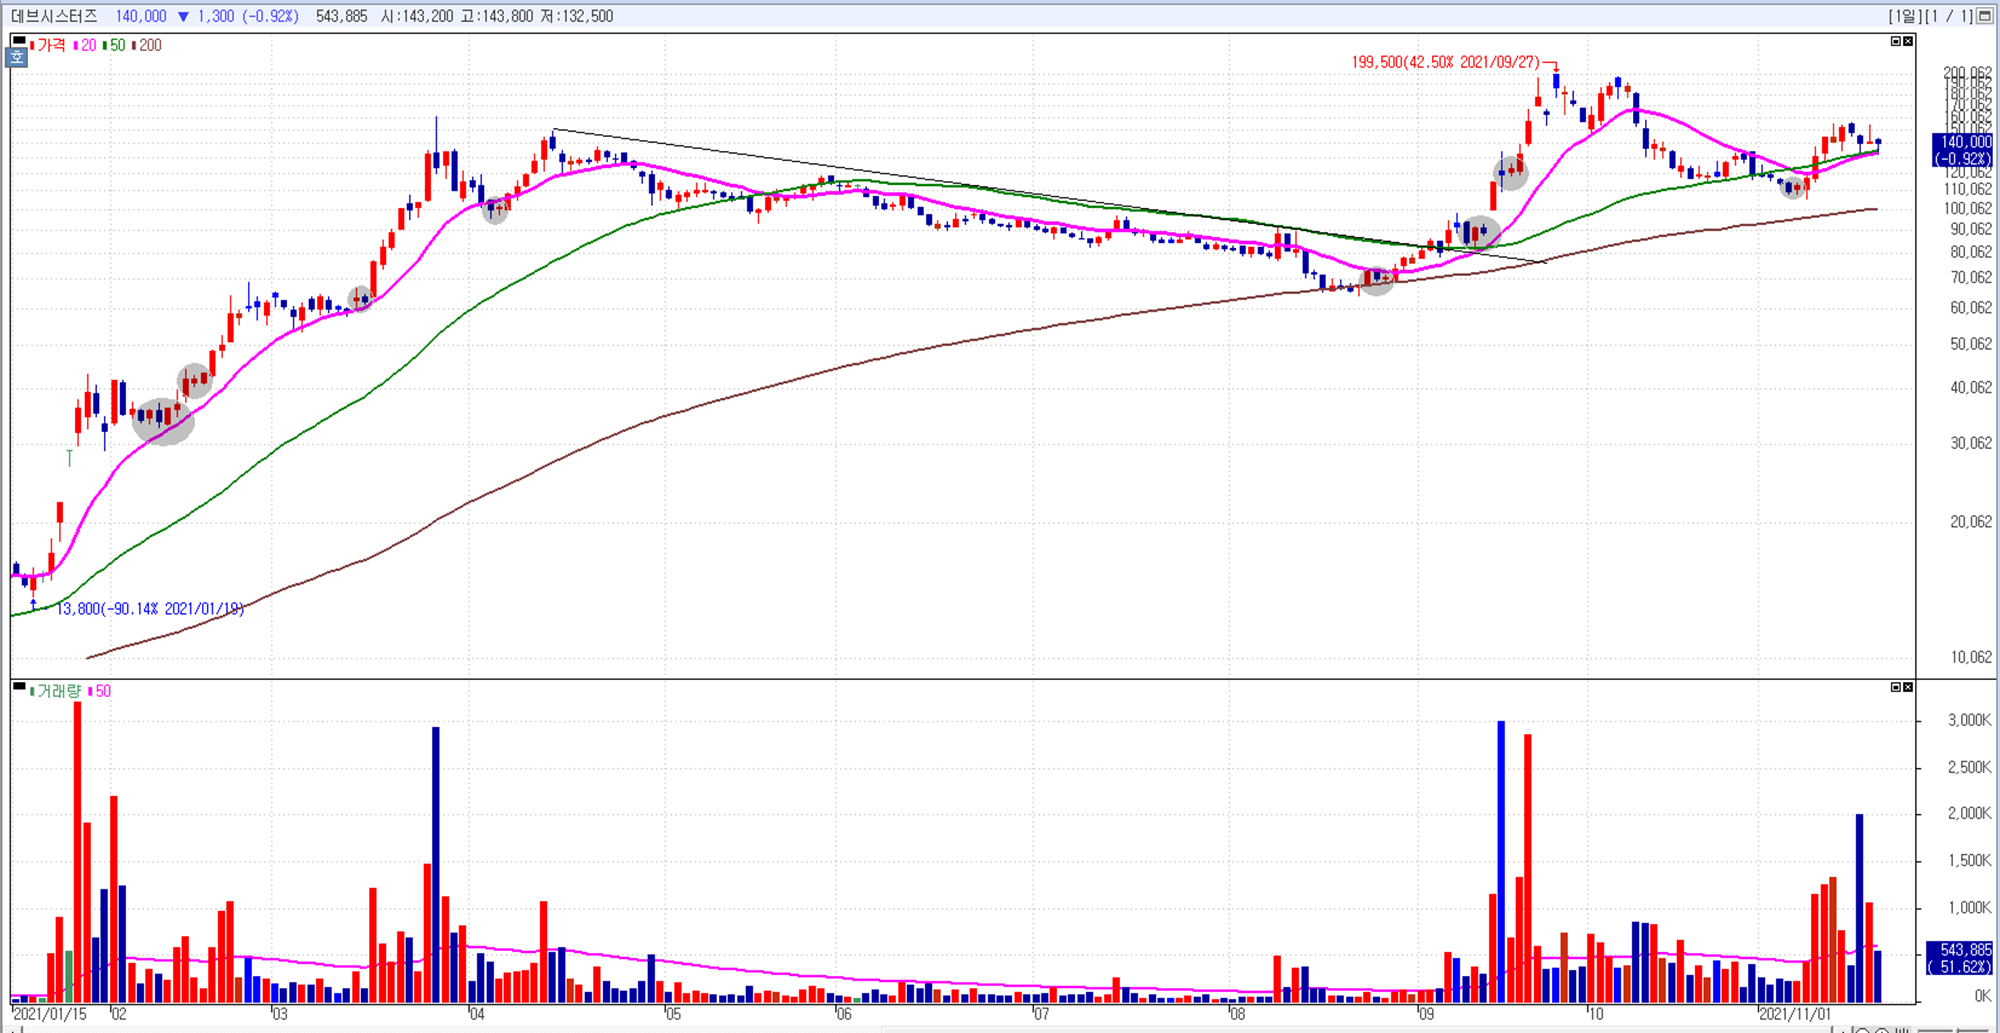Click the 03 month marker on time axis
Image resolution: width=2000 pixels, height=1033 pixels.
(x=279, y=1014)
